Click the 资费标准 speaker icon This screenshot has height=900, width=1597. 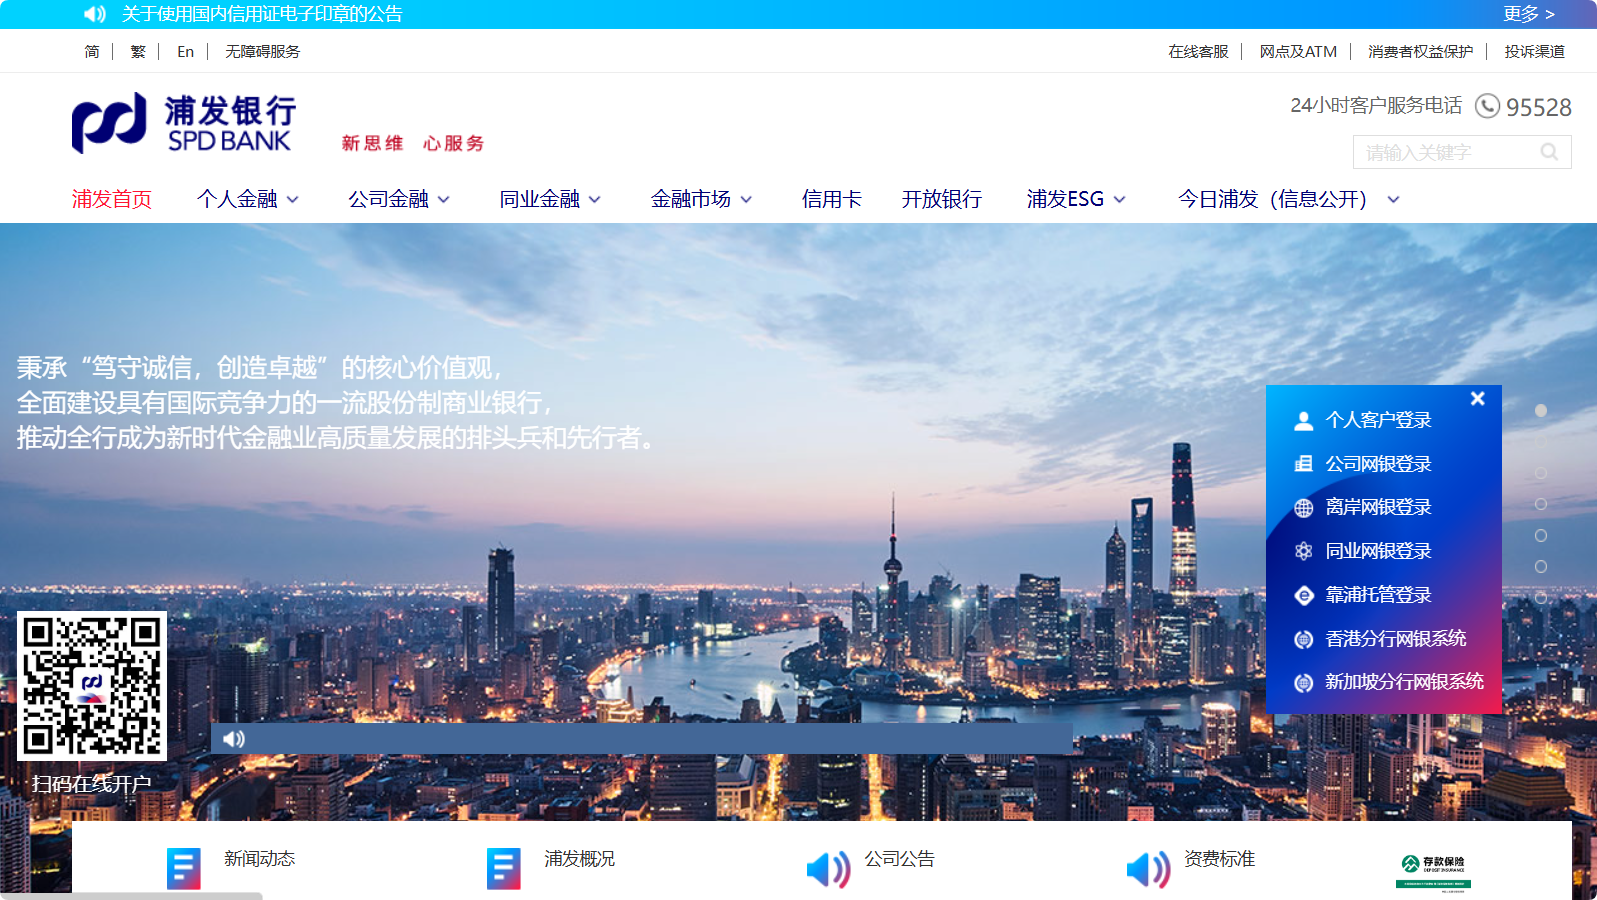(1148, 869)
